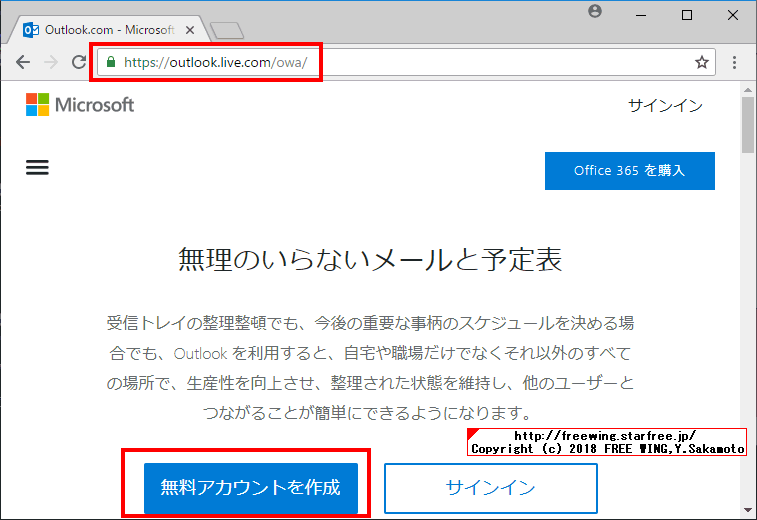Click scrollbar up arrow
The image size is (757, 520).
748,90
